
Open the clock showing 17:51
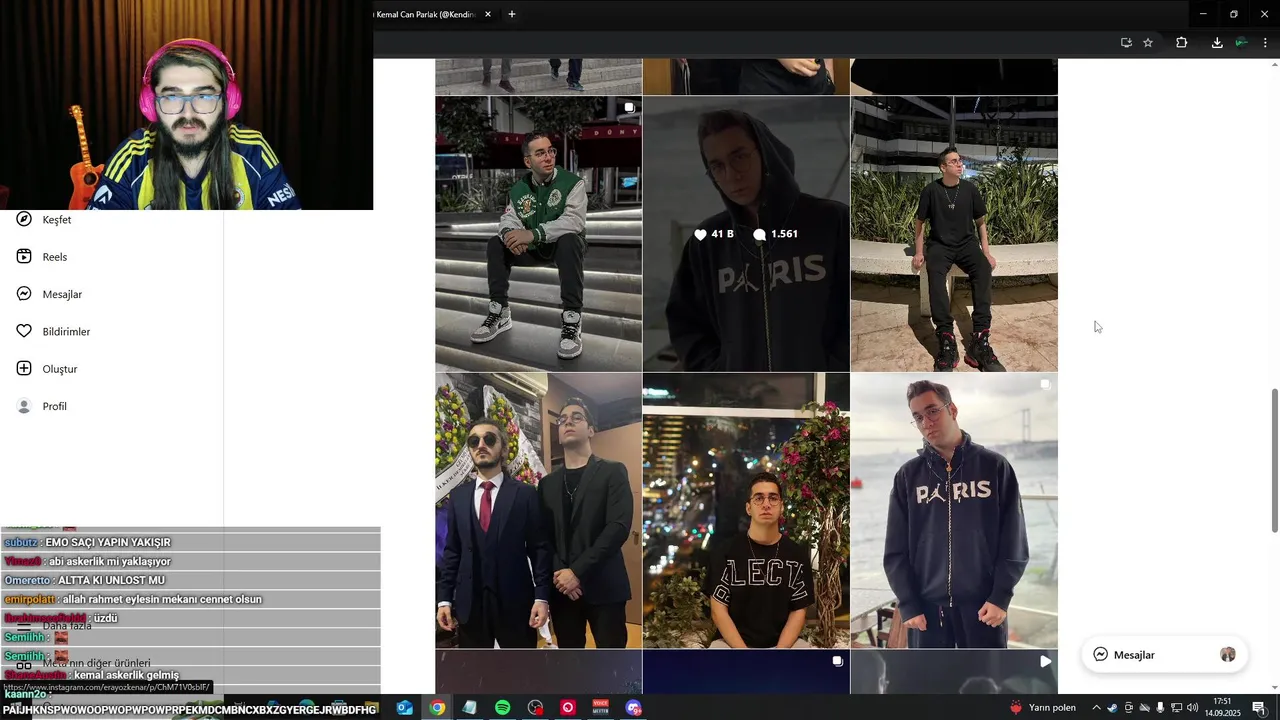(x=1222, y=708)
